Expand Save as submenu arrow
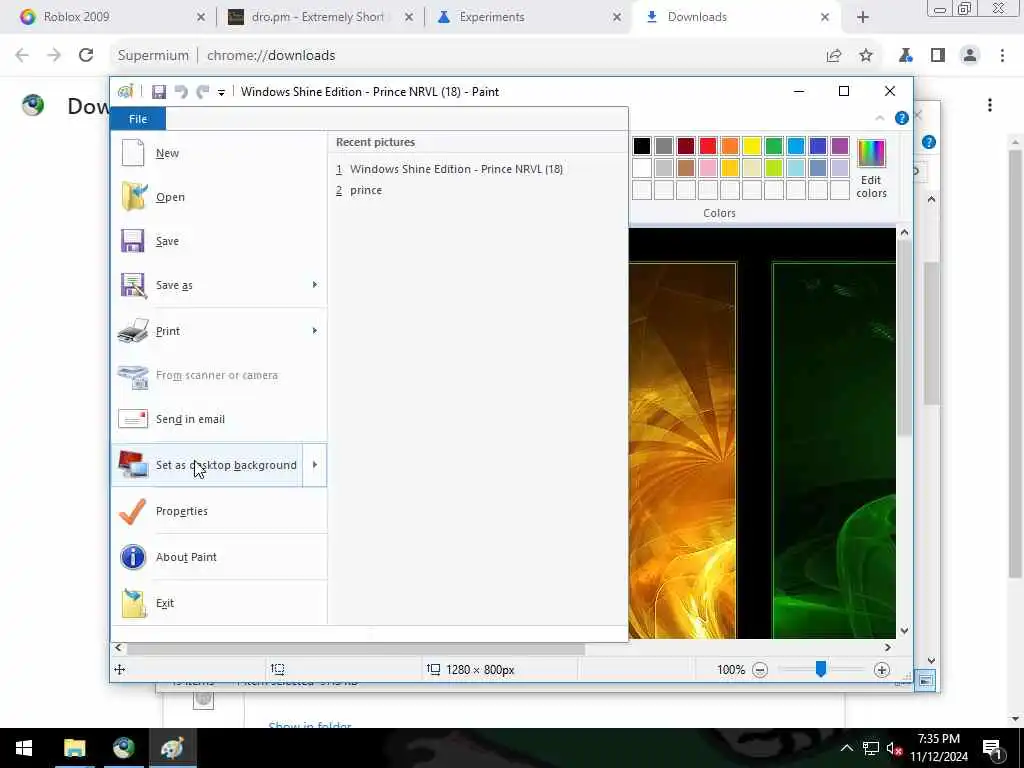The width and height of the screenshot is (1024, 768). pos(315,285)
